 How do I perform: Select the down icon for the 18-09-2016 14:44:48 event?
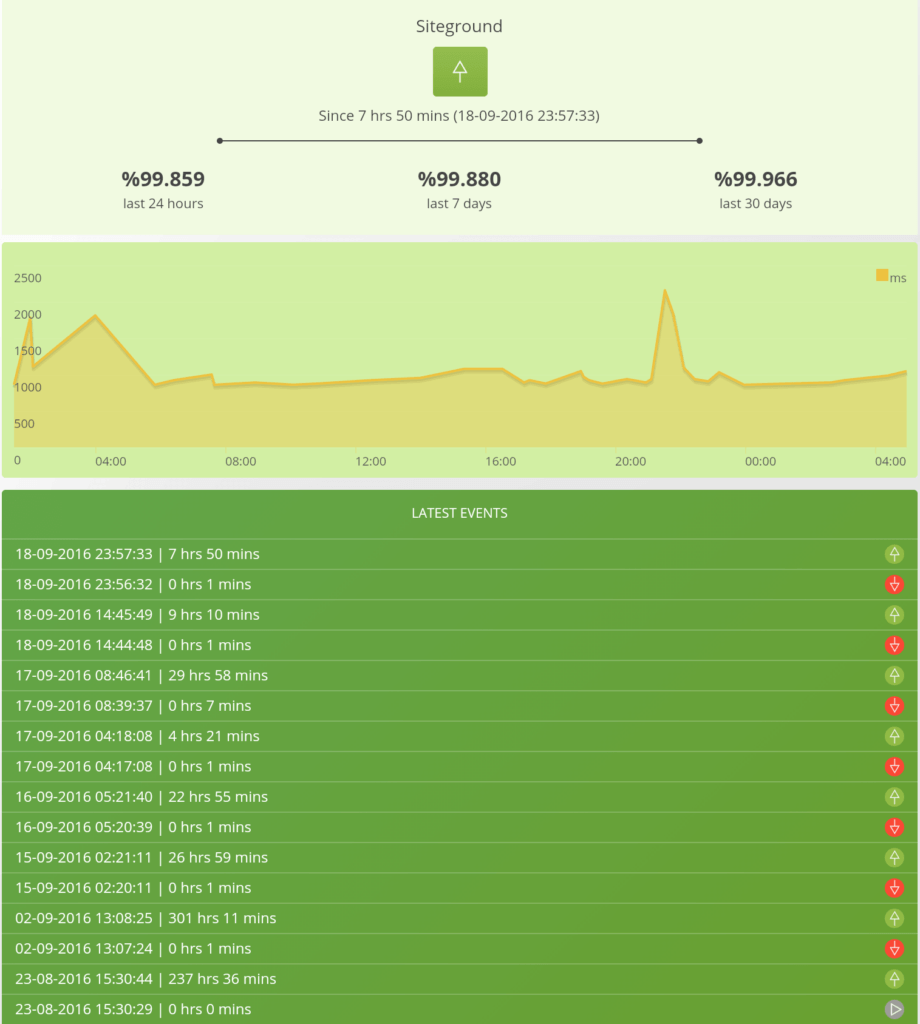(x=895, y=645)
